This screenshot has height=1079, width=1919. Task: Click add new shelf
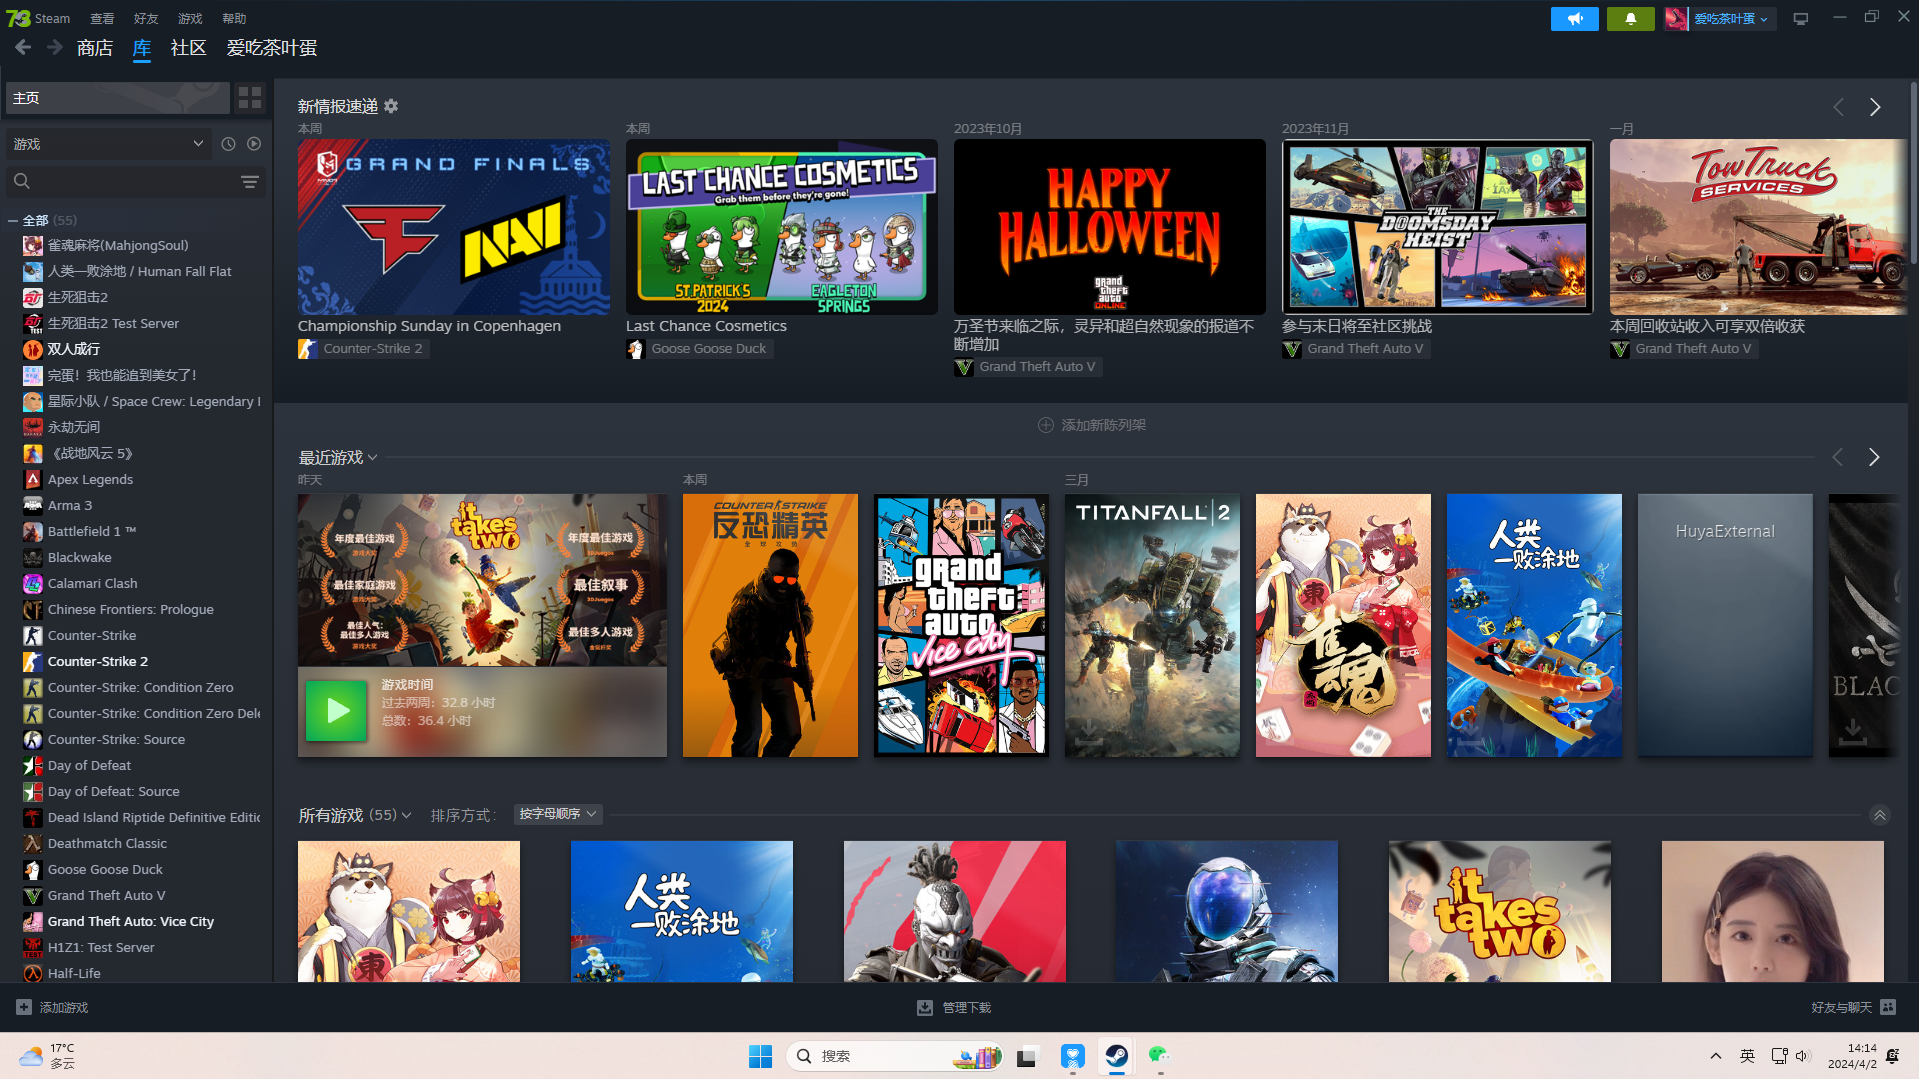point(1092,425)
